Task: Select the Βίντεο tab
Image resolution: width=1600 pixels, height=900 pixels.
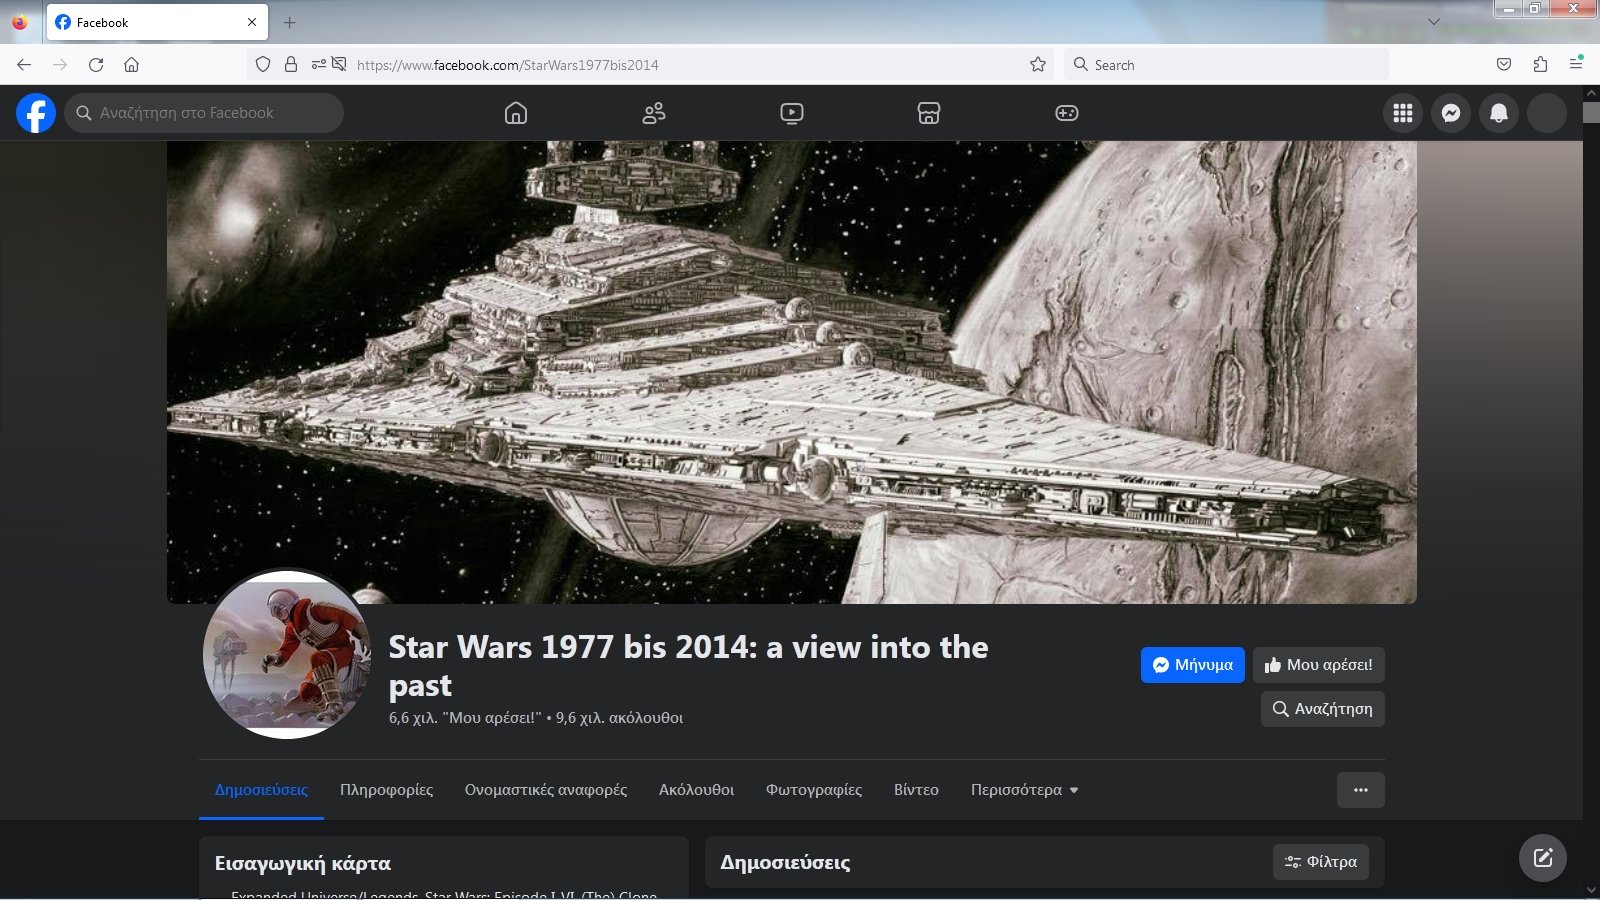Action: pyautogui.click(x=916, y=790)
